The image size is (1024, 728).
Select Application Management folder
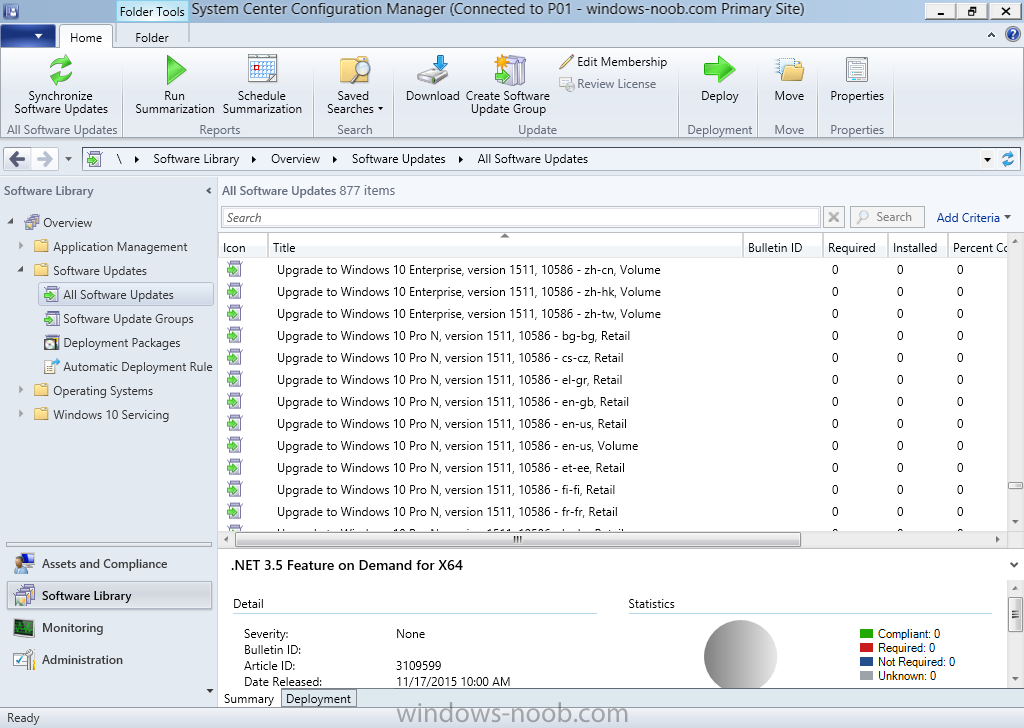pos(110,247)
